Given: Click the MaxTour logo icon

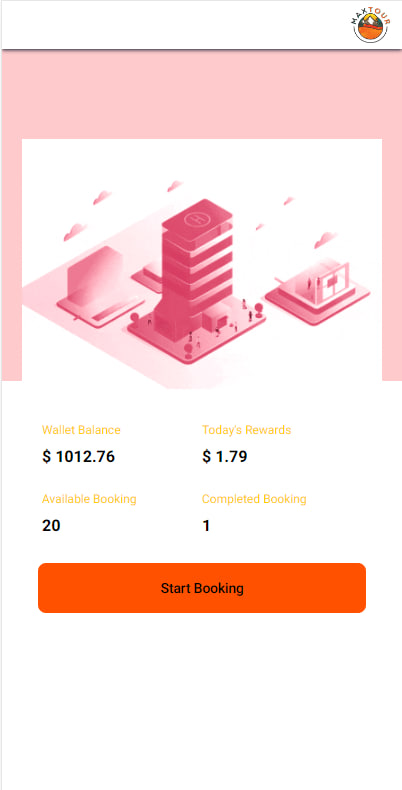Looking at the screenshot, I should 370,25.
